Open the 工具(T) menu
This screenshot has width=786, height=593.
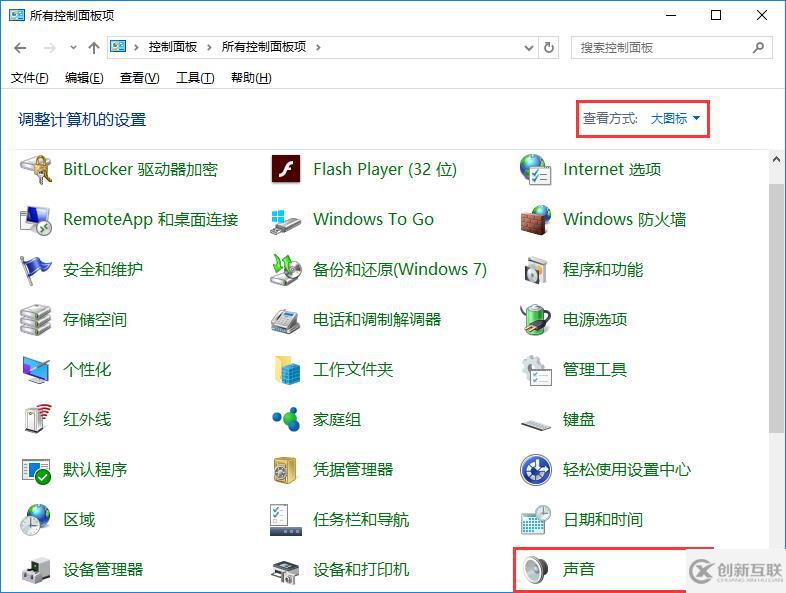(195, 78)
